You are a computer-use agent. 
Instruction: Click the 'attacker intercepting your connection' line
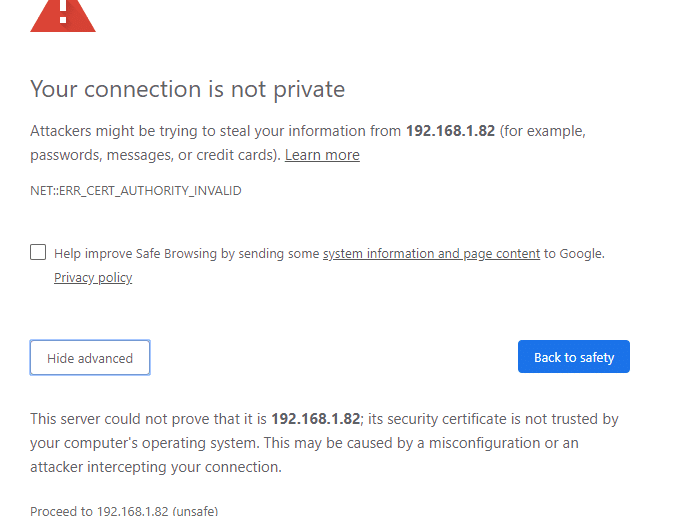tap(156, 467)
